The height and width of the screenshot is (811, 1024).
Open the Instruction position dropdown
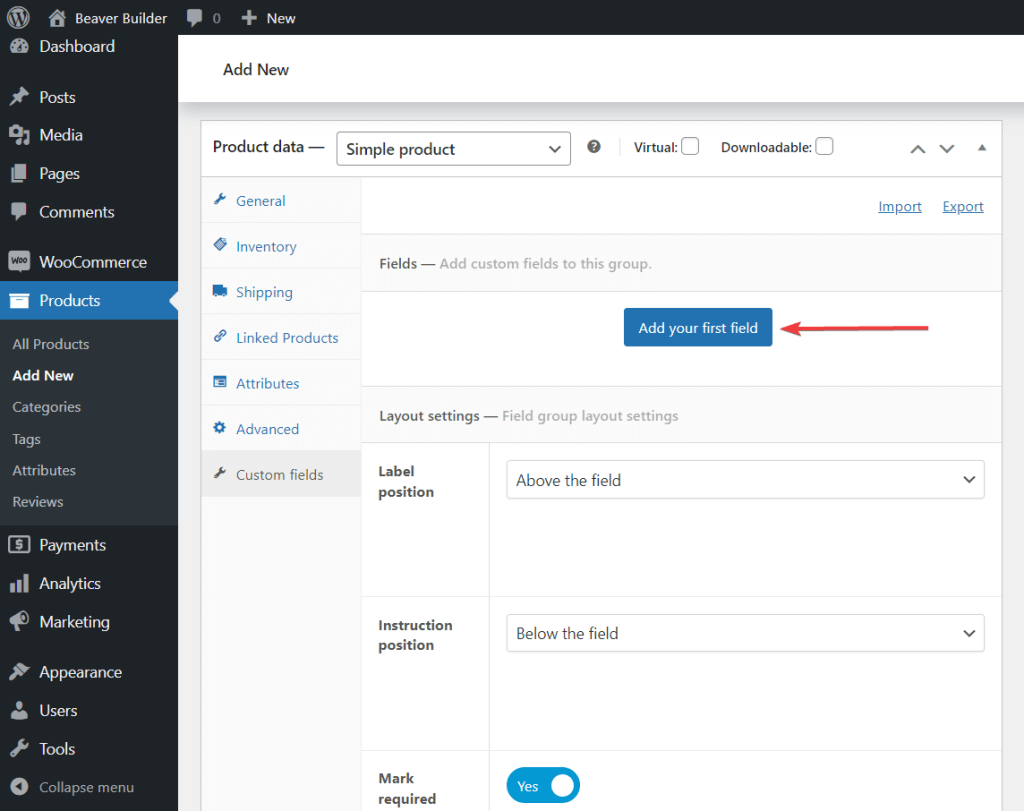[x=744, y=633]
